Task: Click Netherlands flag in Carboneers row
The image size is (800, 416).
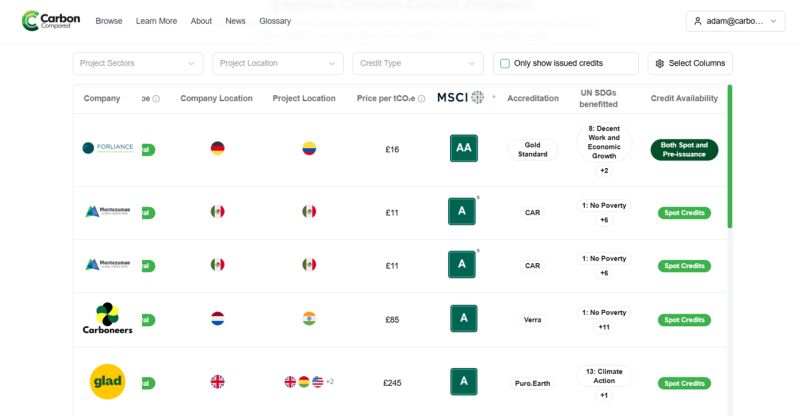Action: click(x=217, y=319)
